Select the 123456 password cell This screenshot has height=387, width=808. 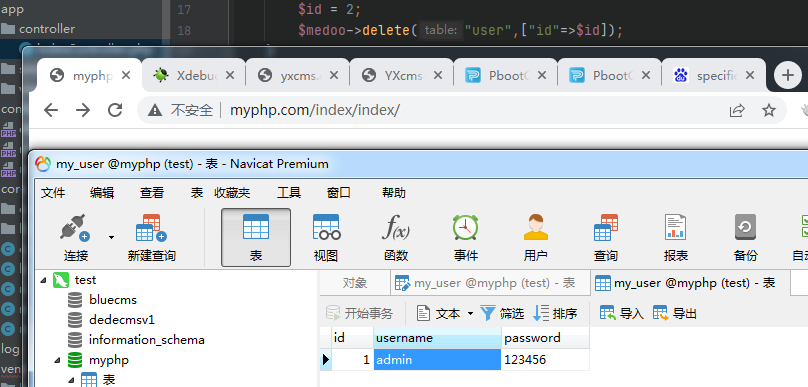tap(545, 359)
